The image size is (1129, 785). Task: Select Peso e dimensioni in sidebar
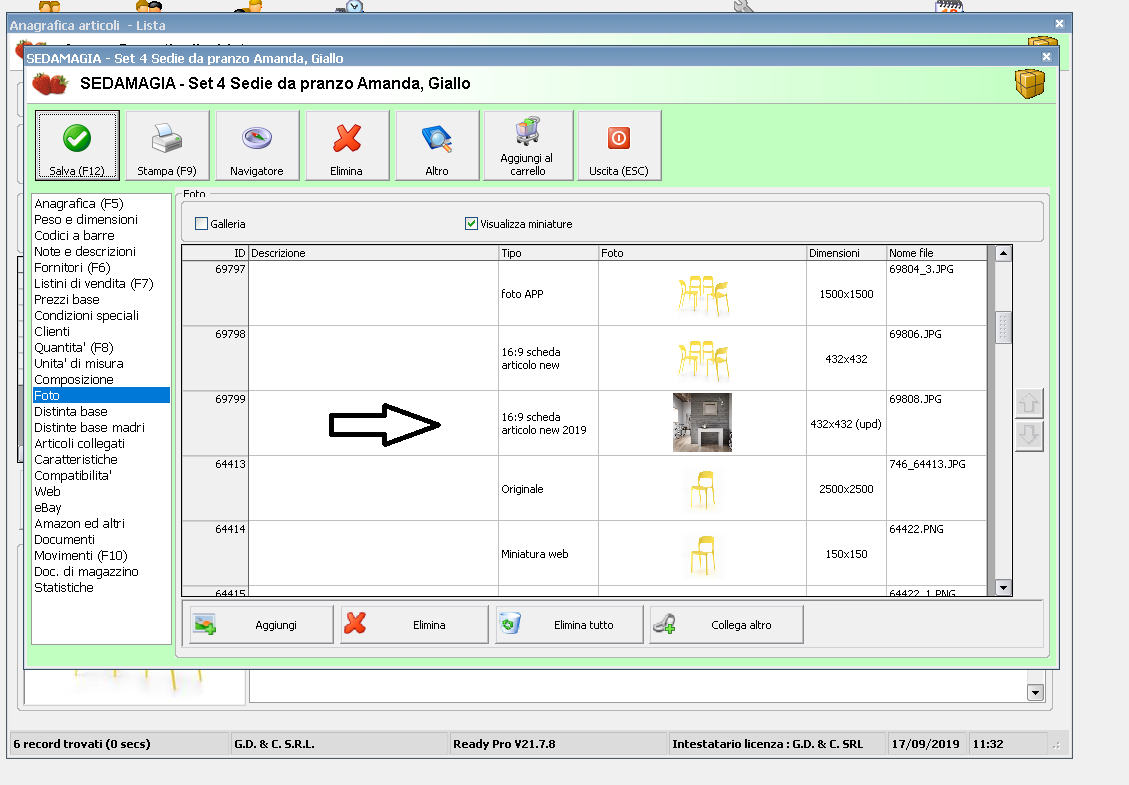pyautogui.click(x=86, y=220)
